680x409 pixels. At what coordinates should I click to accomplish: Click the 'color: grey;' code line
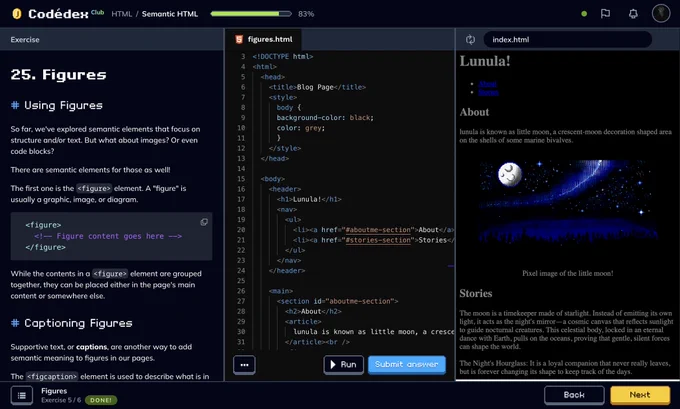coord(301,128)
